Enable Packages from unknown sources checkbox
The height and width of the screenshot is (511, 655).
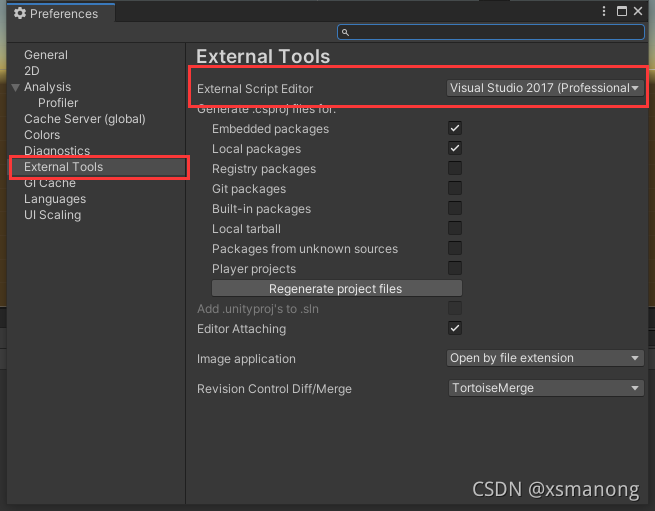pyautogui.click(x=454, y=248)
